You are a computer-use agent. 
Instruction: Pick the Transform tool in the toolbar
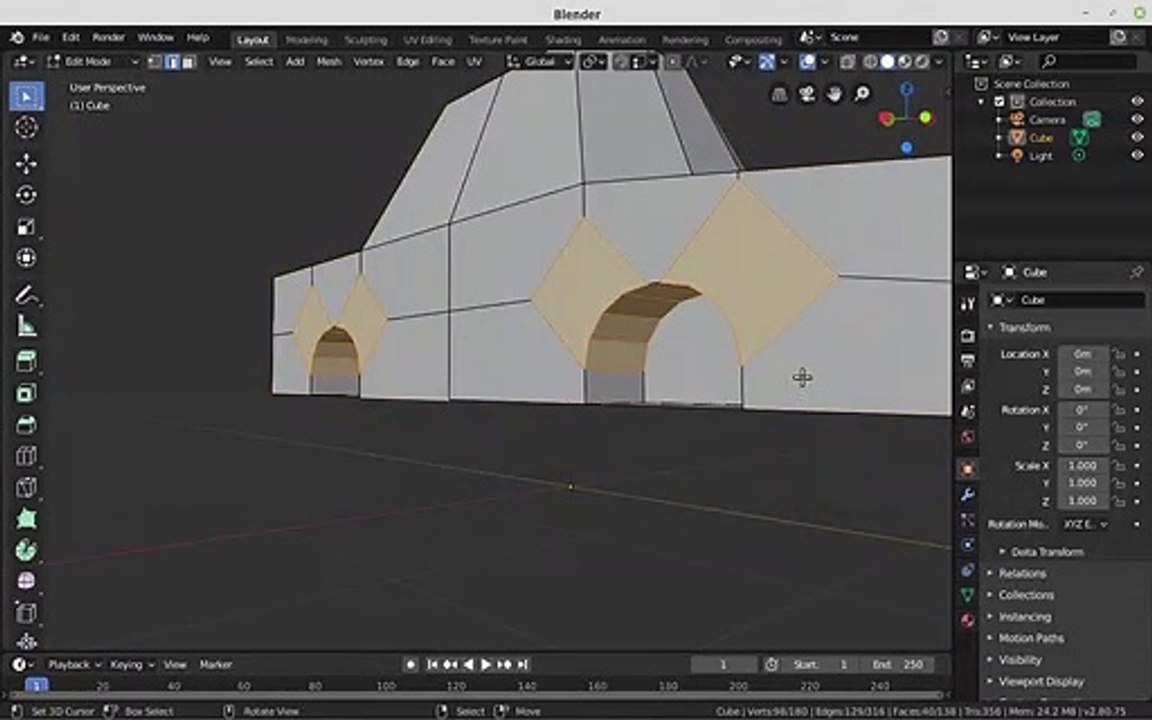tap(26, 258)
